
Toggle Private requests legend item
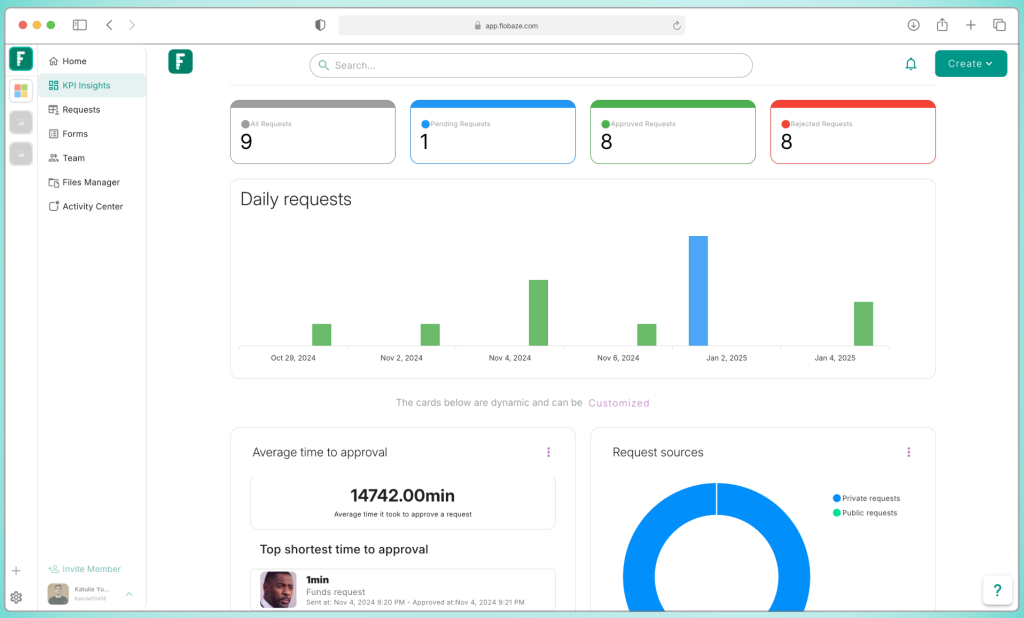pyautogui.click(x=866, y=498)
